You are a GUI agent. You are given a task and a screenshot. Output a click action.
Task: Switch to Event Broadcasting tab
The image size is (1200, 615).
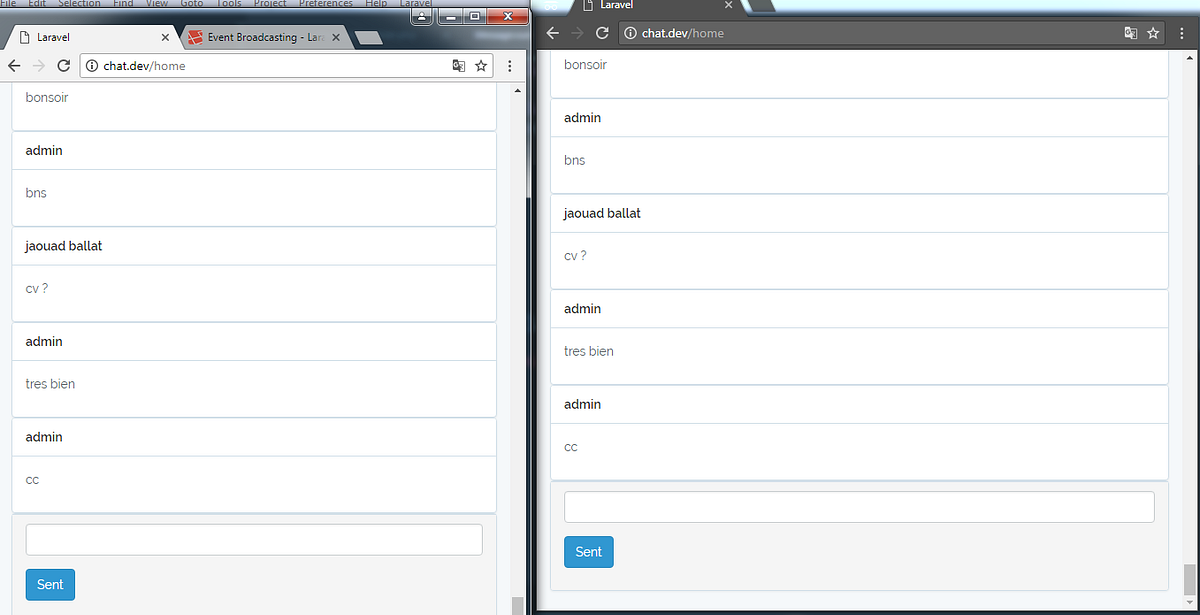(265, 38)
